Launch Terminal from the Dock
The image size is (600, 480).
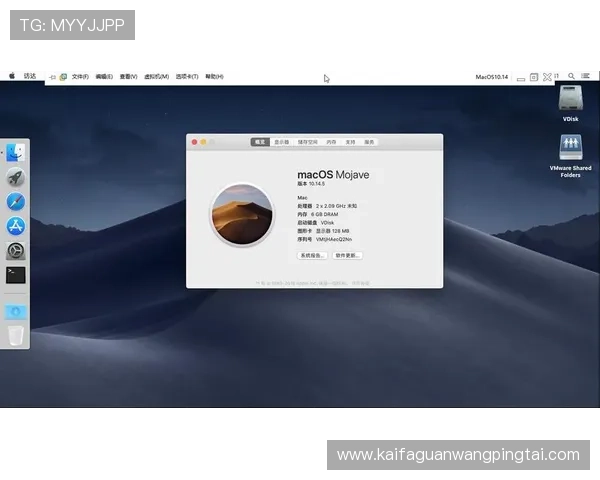pyautogui.click(x=16, y=275)
